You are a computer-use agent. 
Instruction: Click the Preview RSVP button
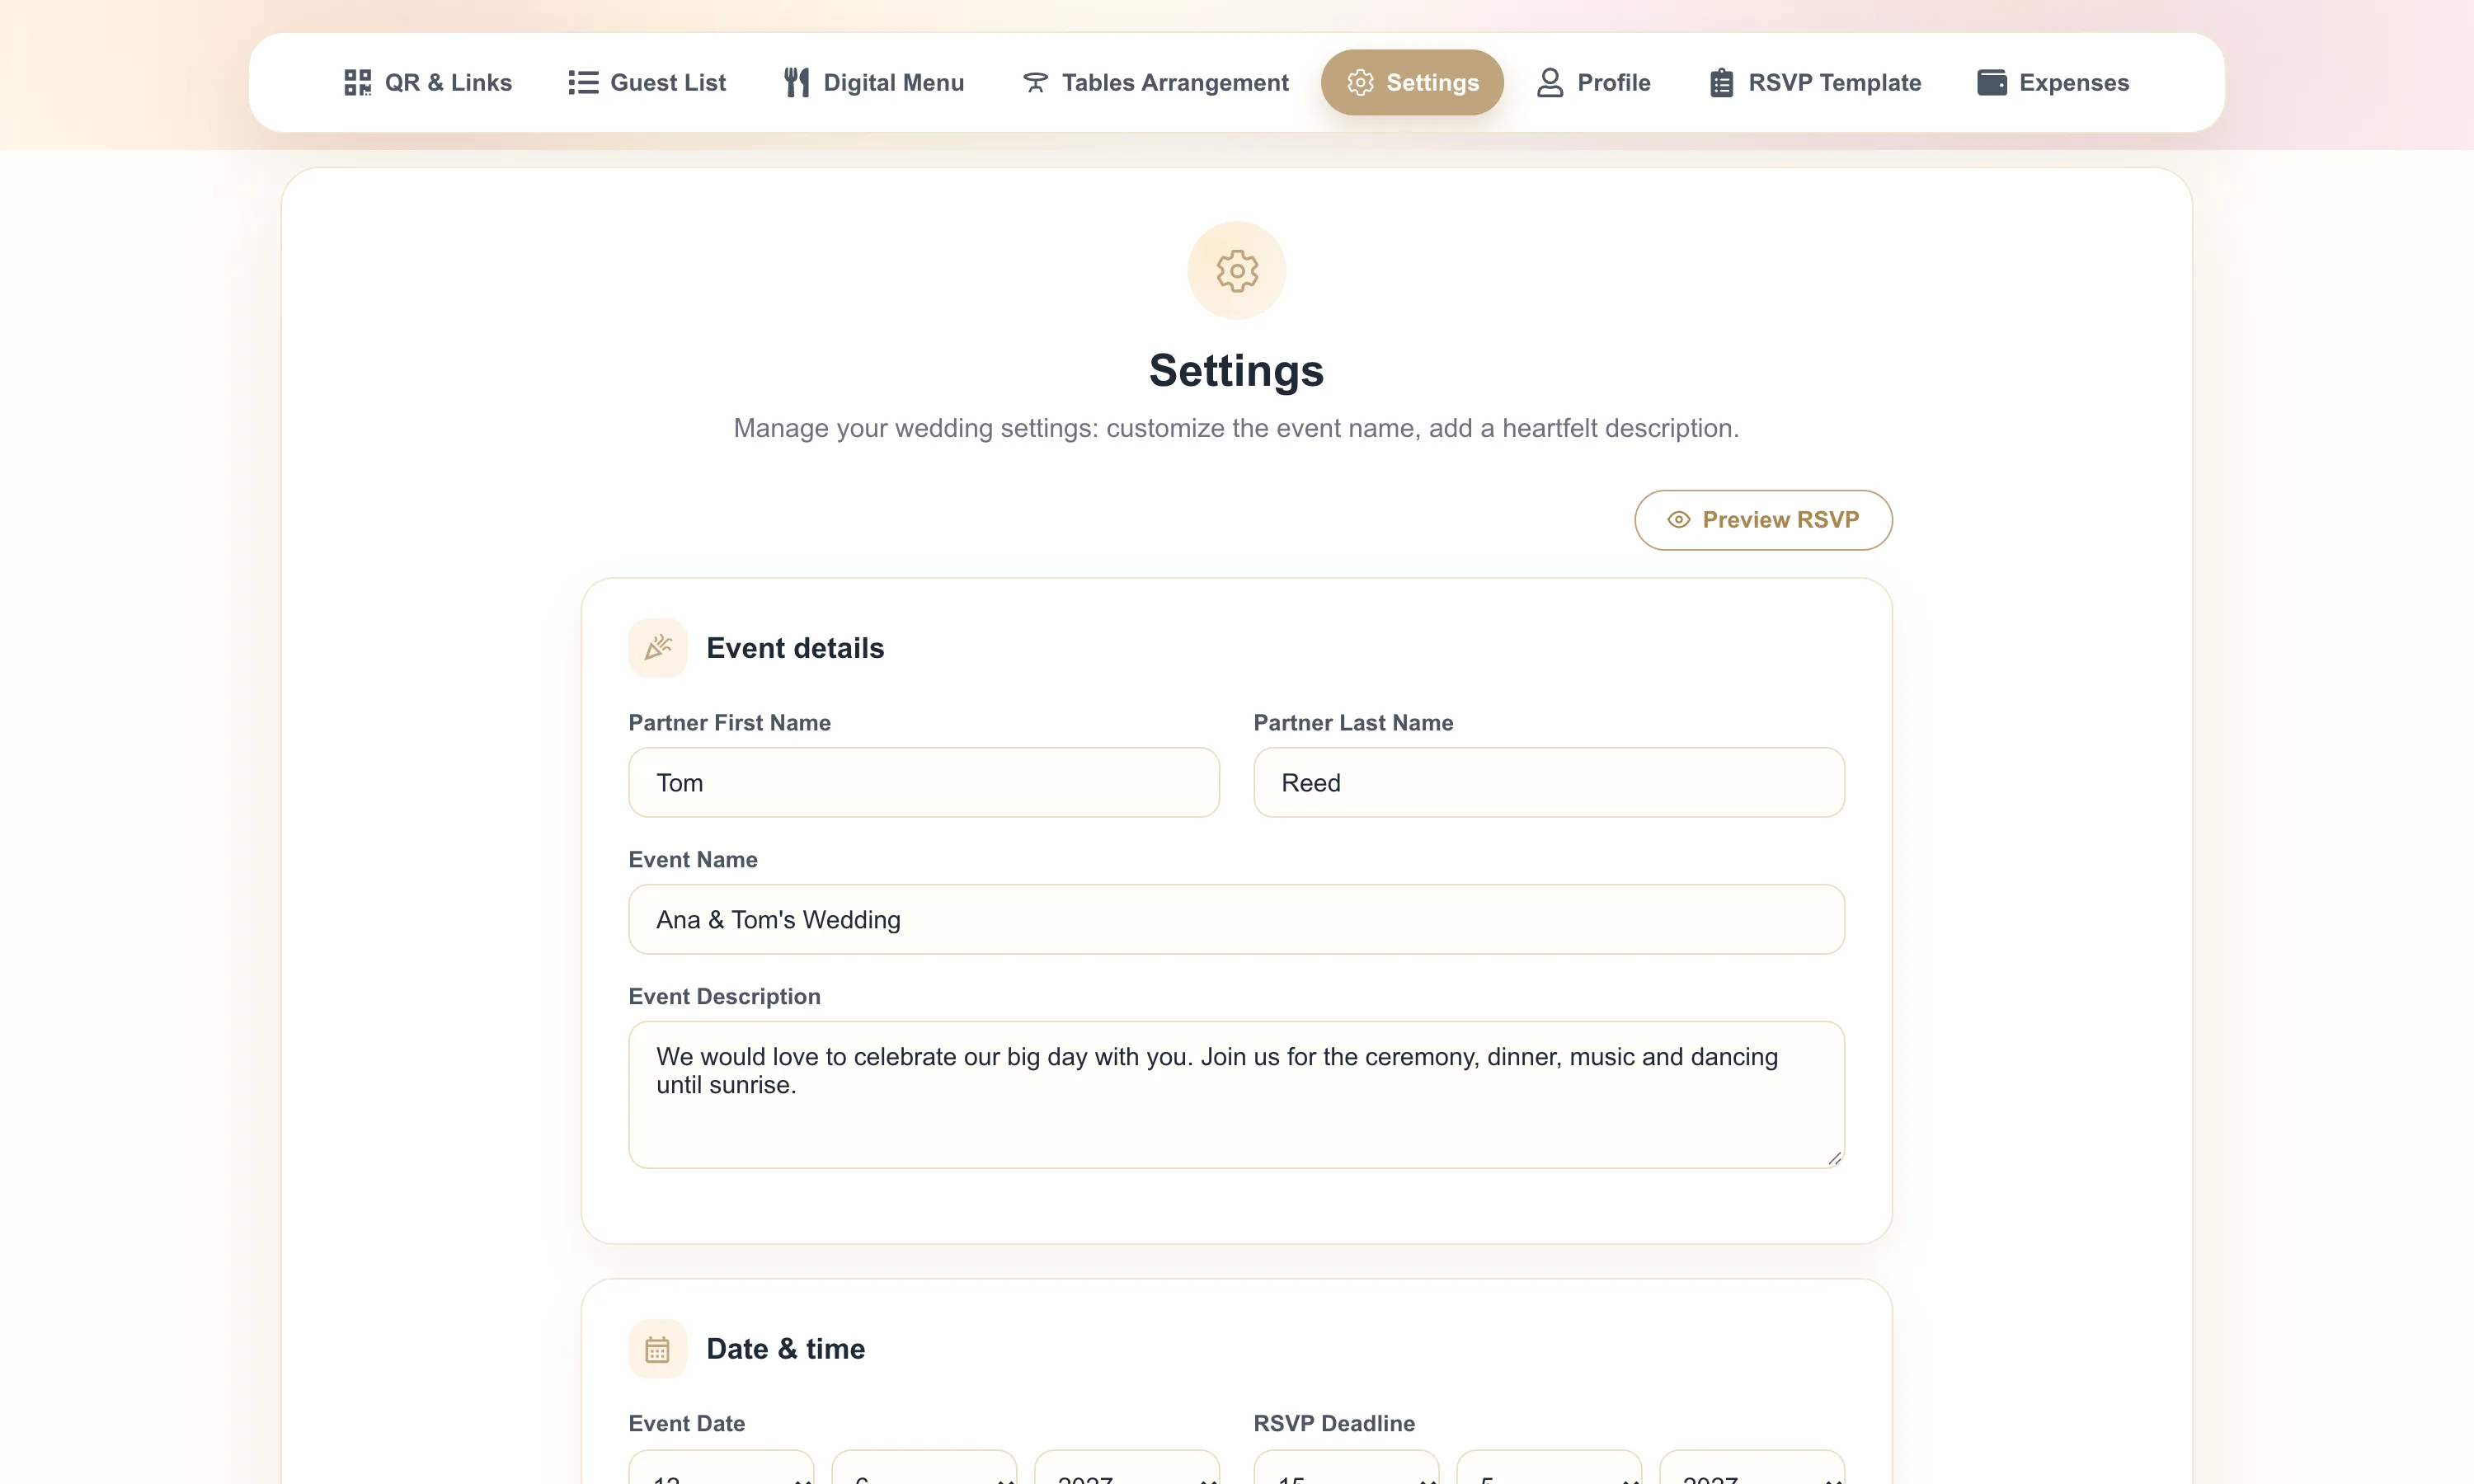[1763, 520]
